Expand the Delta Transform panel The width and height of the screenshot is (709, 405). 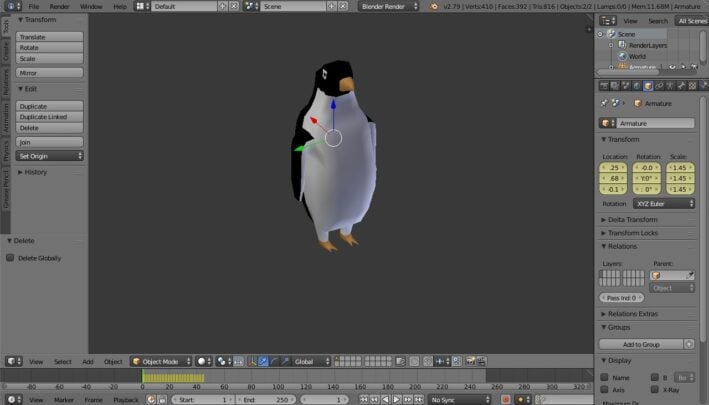[633, 219]
